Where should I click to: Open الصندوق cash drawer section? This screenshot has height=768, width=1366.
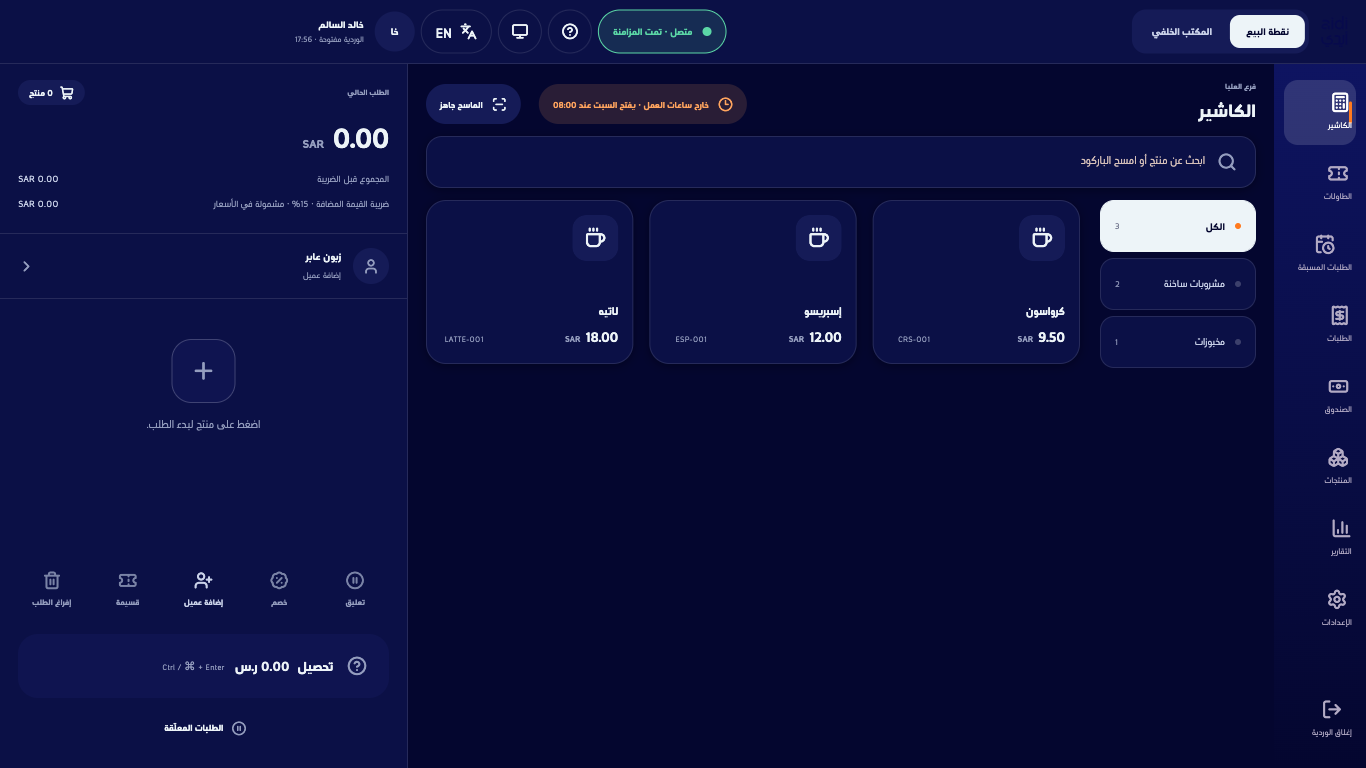click(x=1338, y=396)
